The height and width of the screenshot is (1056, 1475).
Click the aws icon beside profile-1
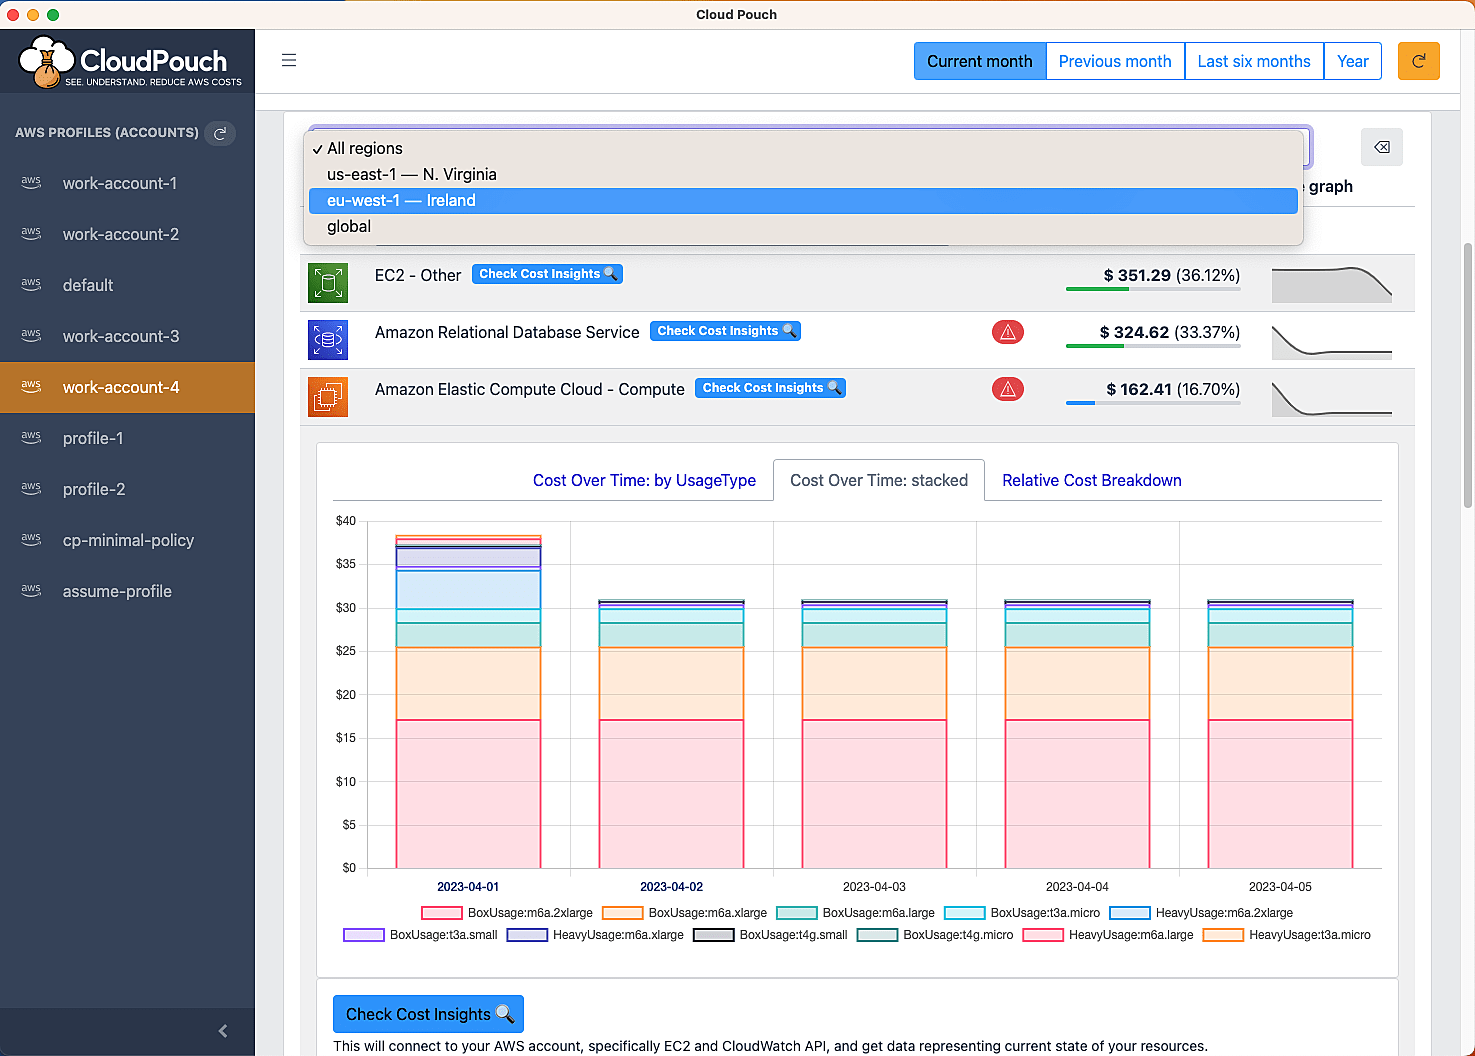(x=31, y=438)
